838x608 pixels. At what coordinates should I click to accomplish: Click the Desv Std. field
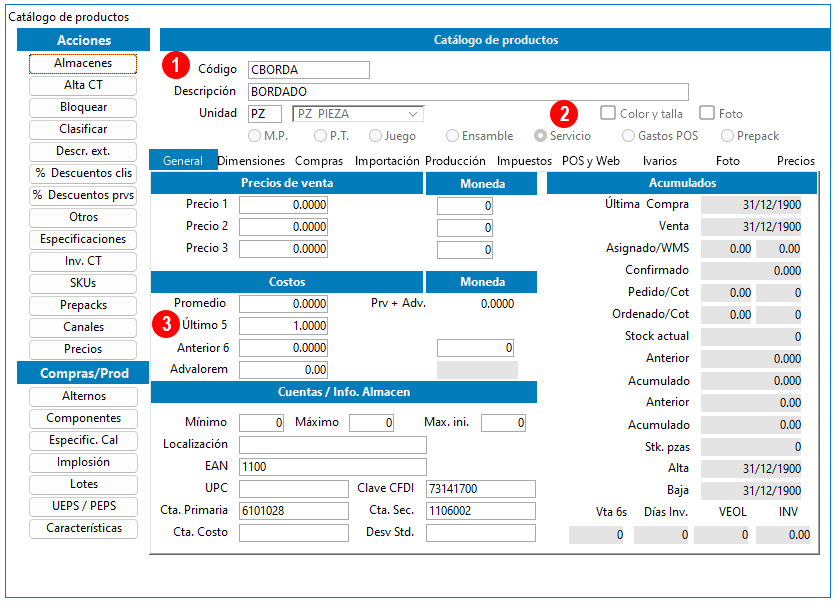click(481, 533)
